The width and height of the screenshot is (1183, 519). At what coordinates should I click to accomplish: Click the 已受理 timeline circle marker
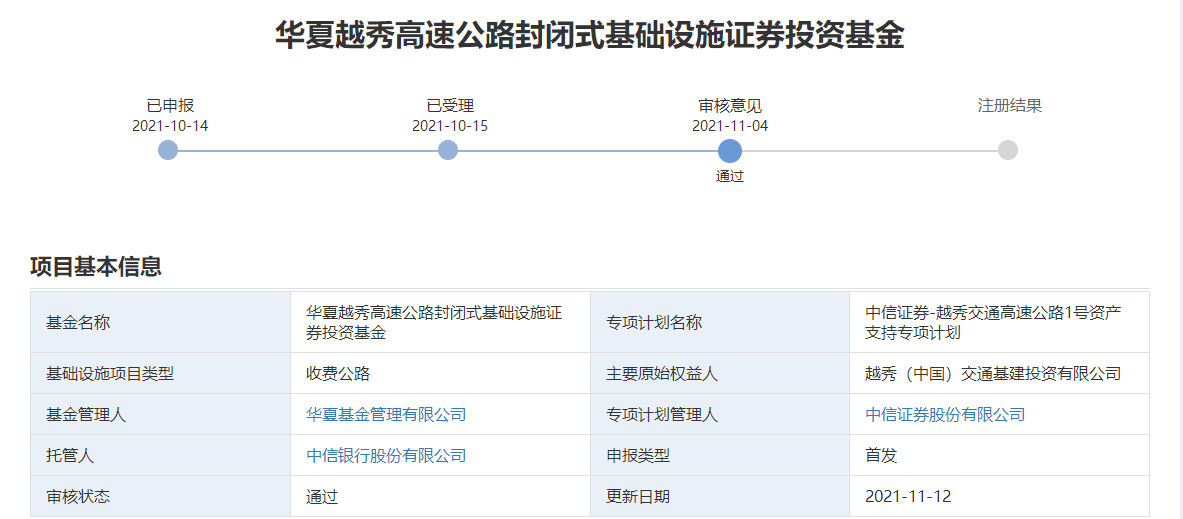448,150
